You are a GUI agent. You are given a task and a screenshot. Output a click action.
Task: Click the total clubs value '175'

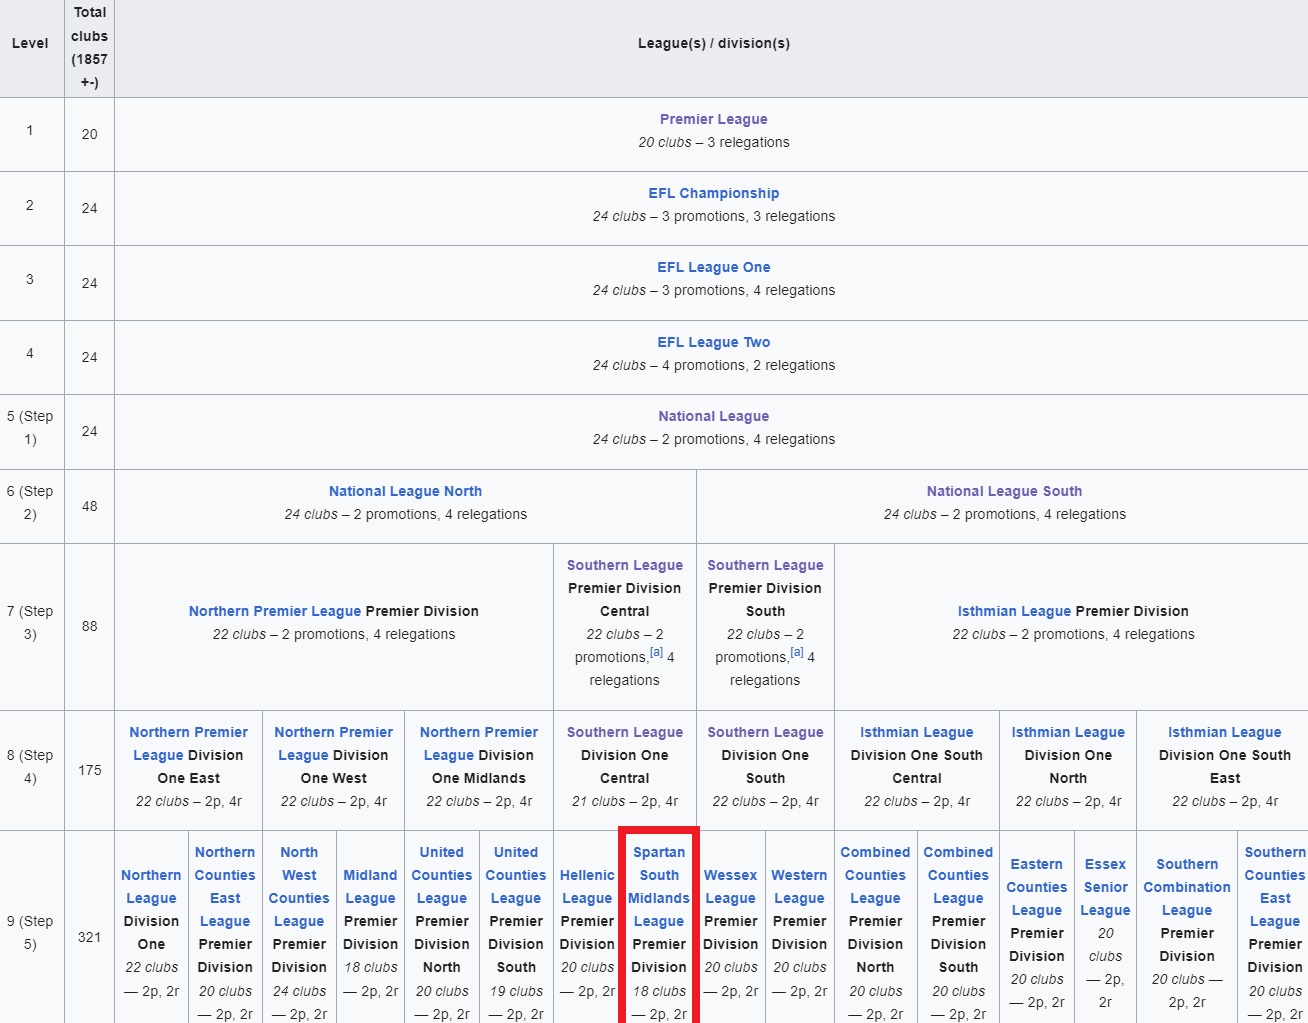90,770
